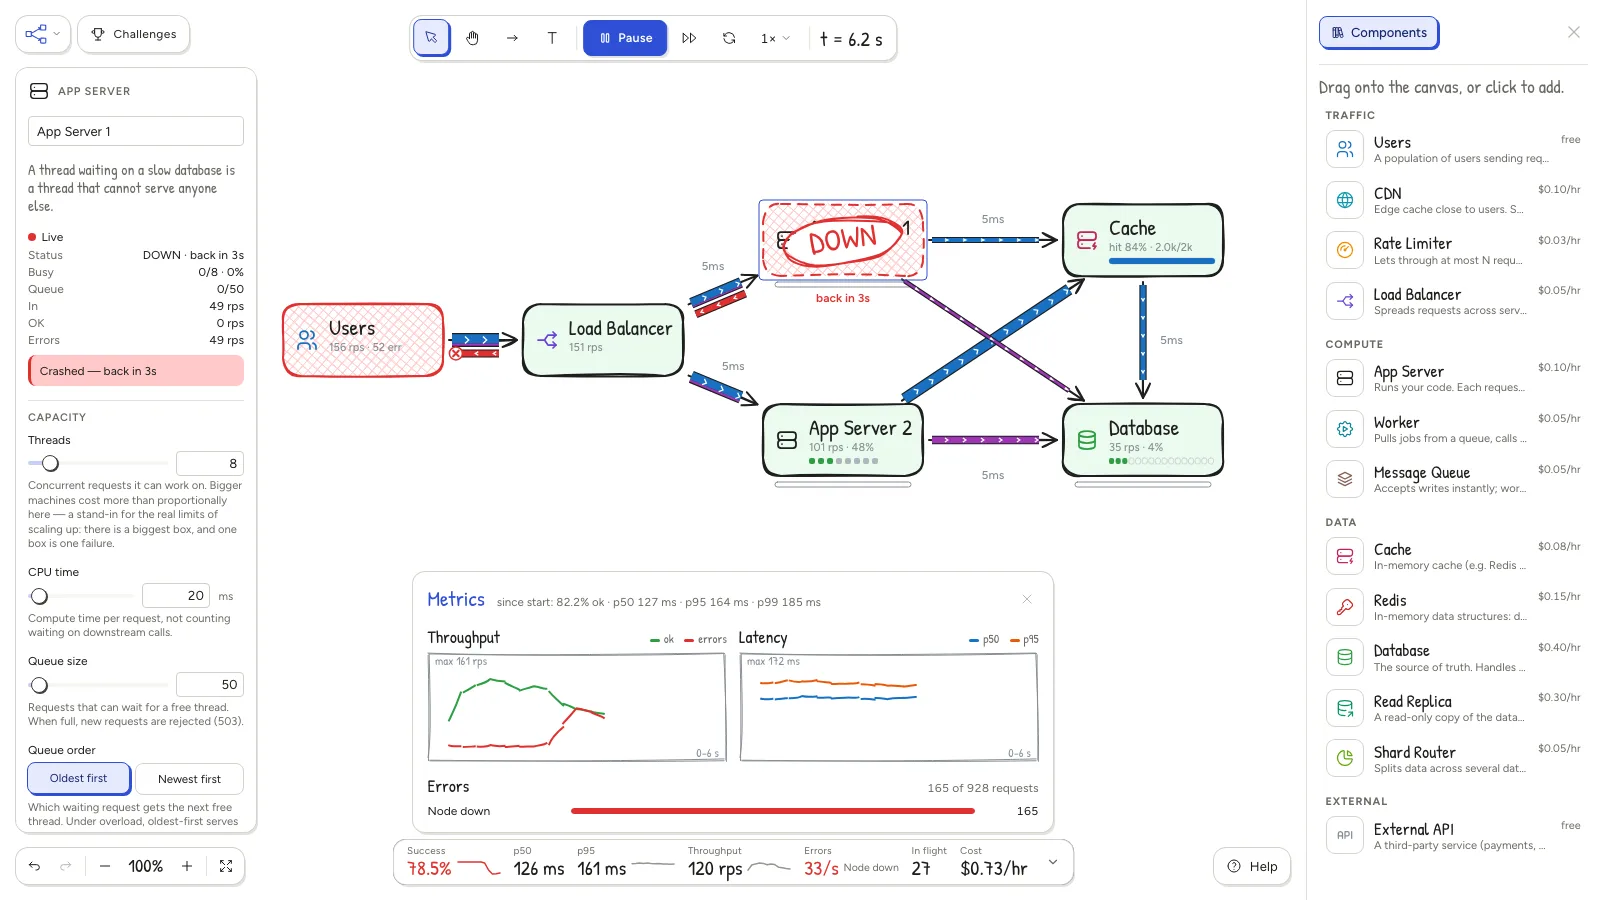Close the Metrics panel
1600x900 pixels.
pos(1027,599)
